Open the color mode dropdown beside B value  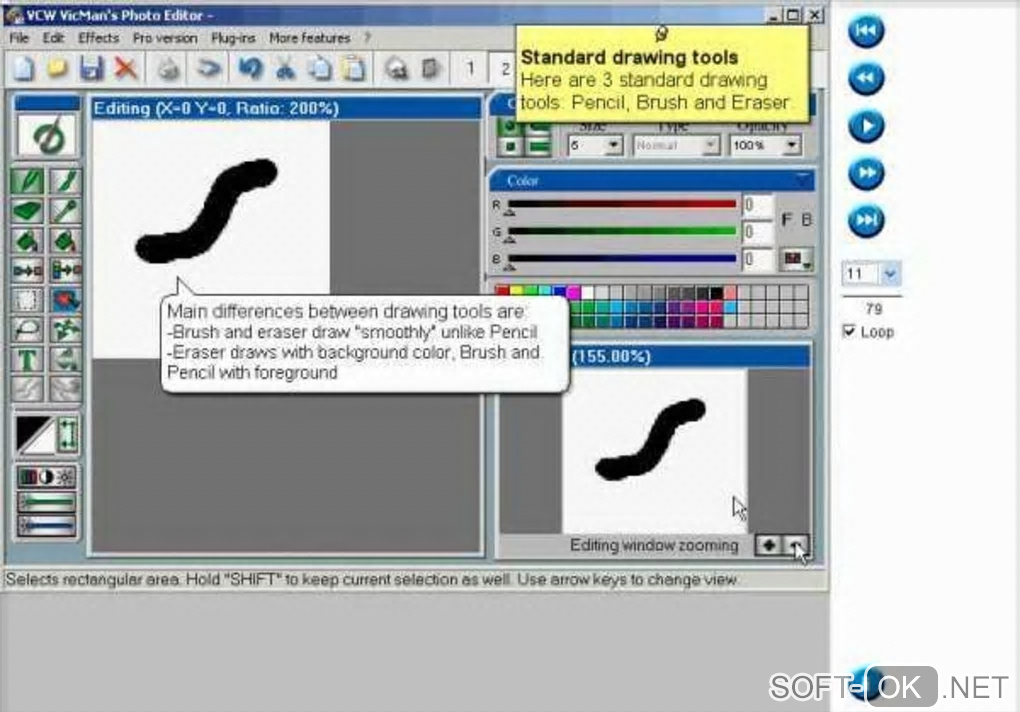pos(797,259)
